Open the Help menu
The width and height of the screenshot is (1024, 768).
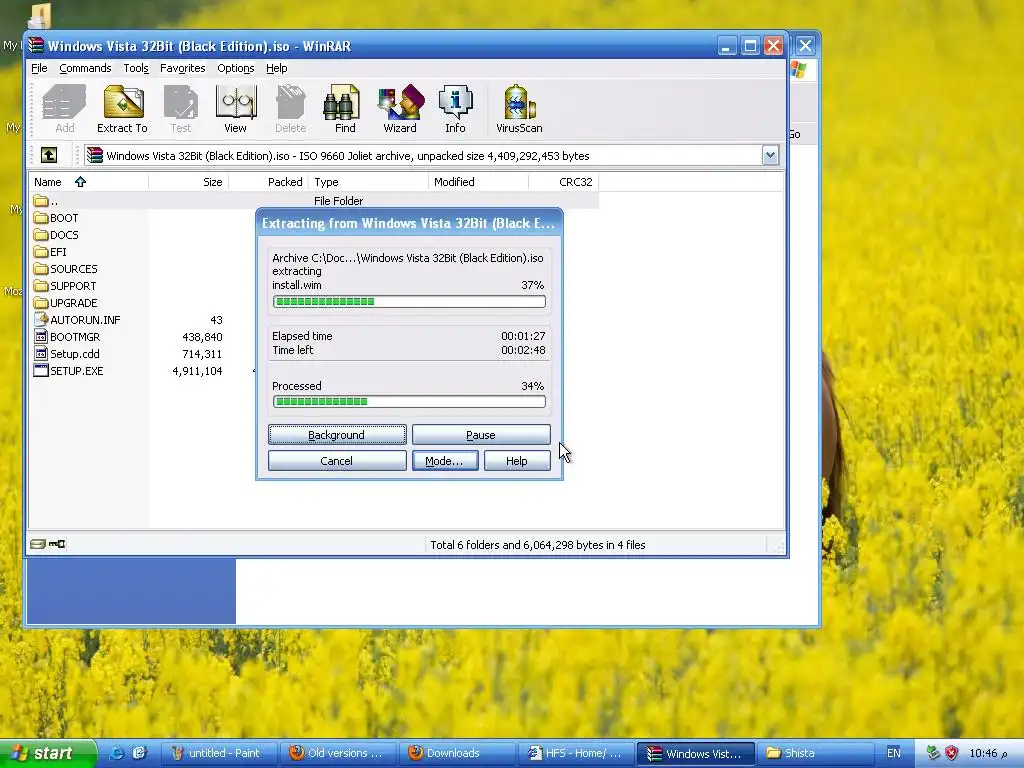(x=276, y=68)
